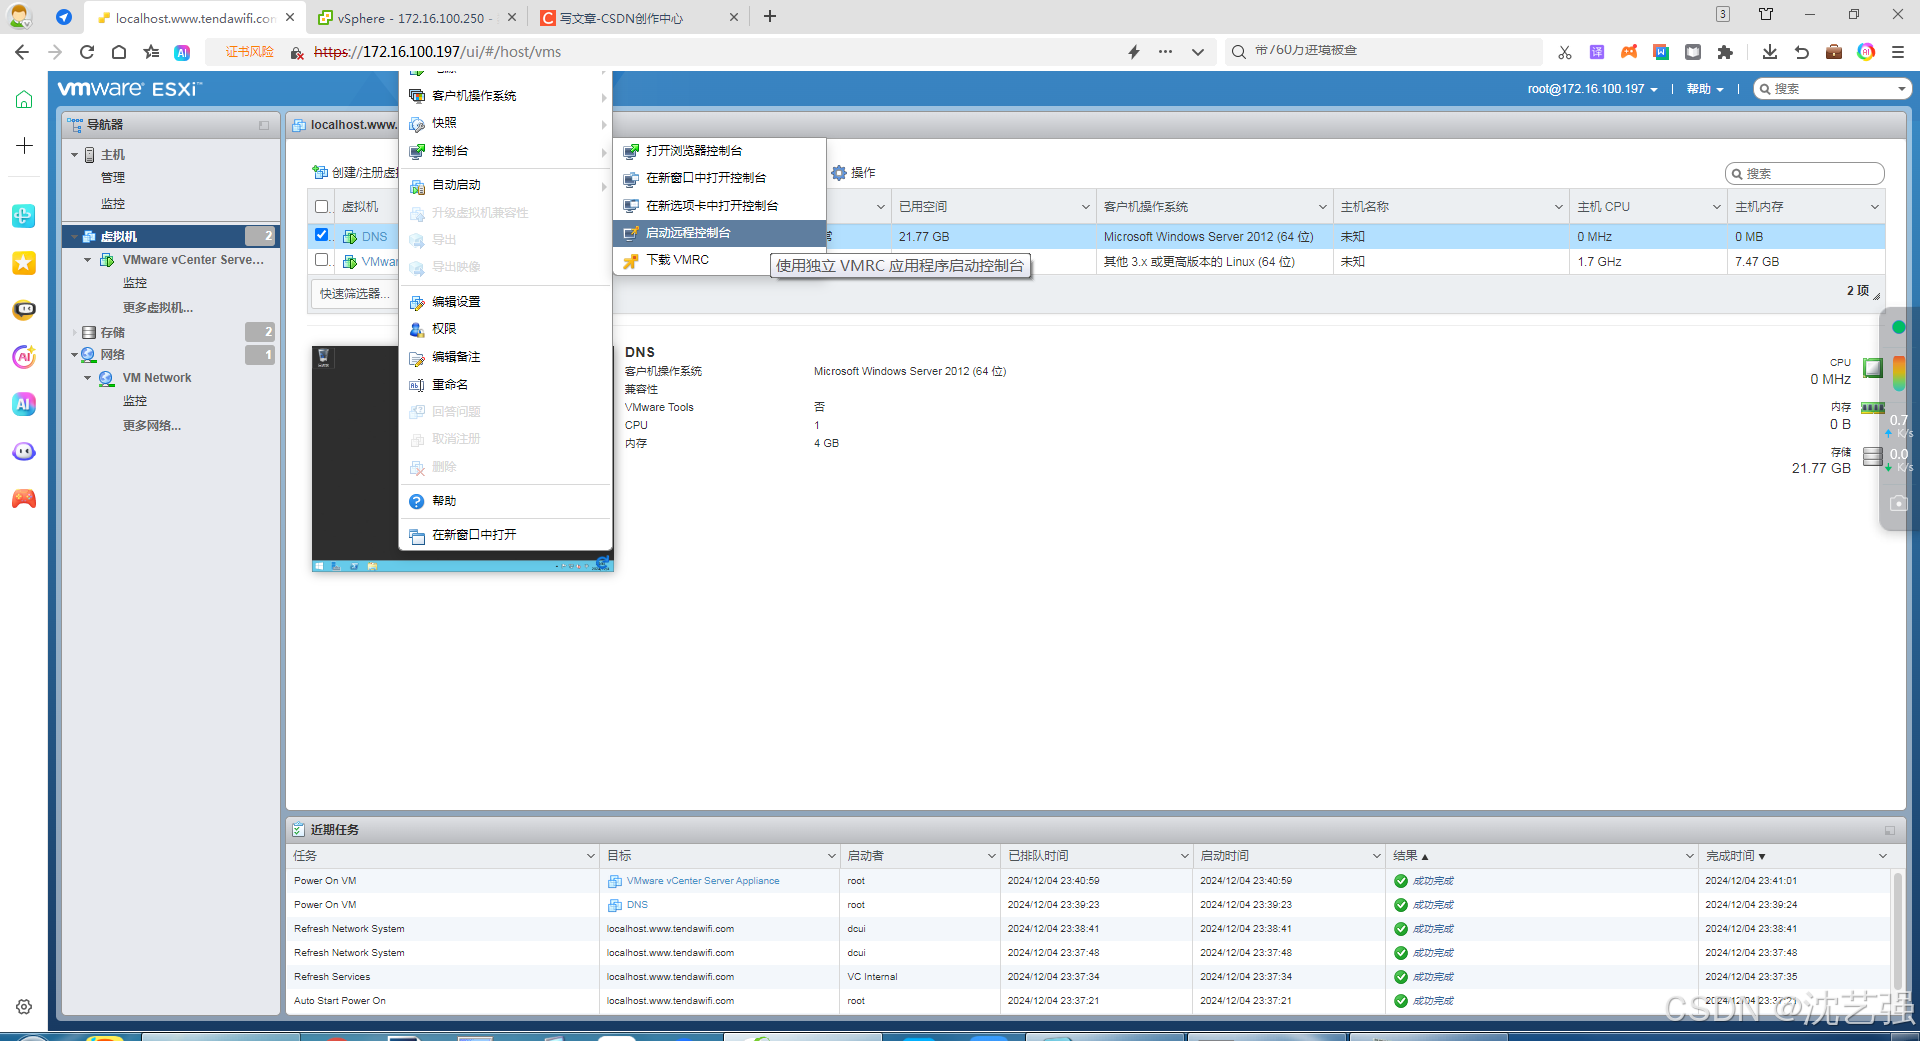Select 监控 under 主机
The image size is (1920, 1041).
113,204
